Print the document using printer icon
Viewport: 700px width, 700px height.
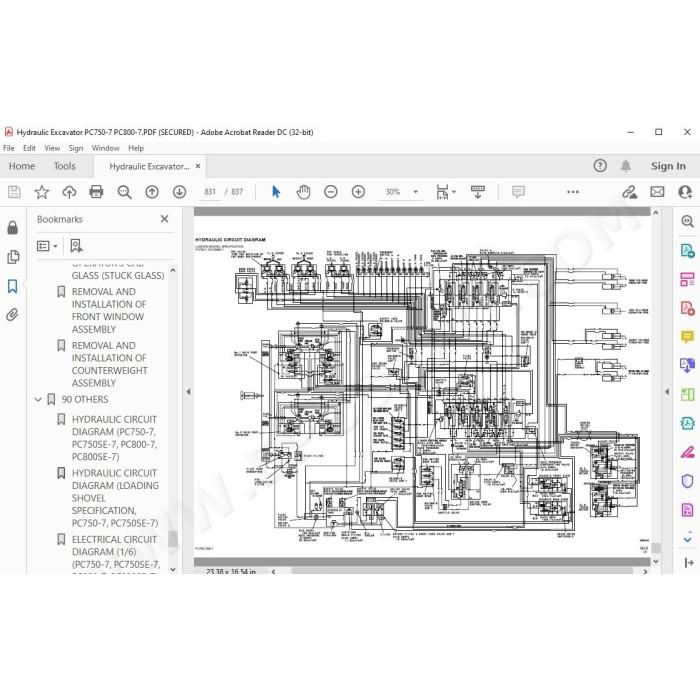pyautogui.click(x=96, y=192)
